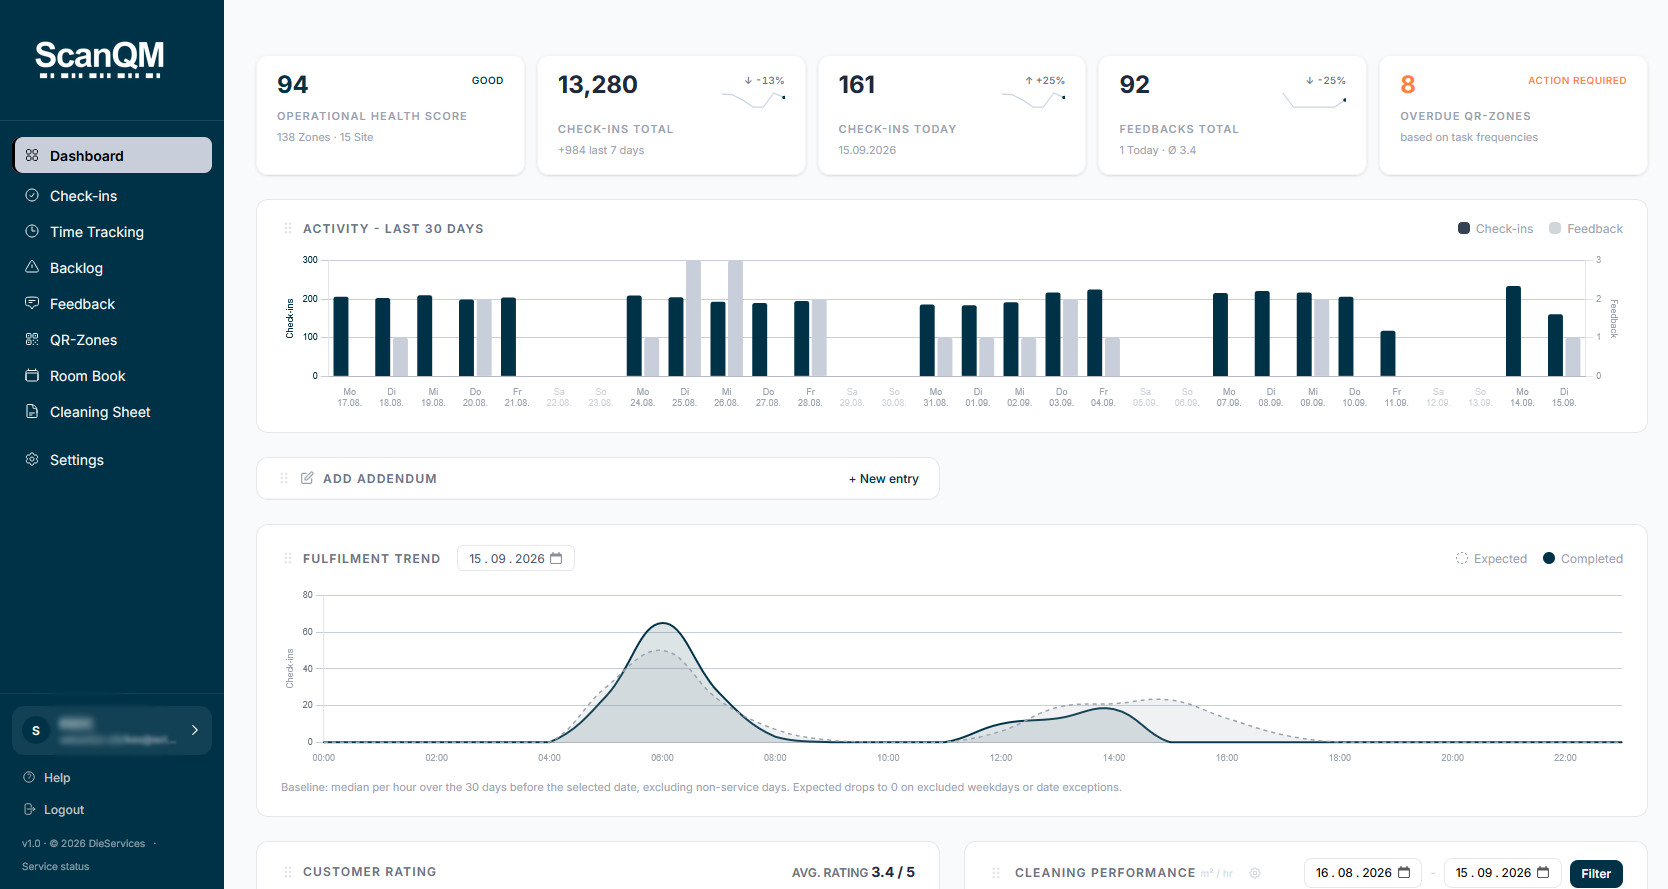Click the Backlog warning triangle icon

(32, 267)
